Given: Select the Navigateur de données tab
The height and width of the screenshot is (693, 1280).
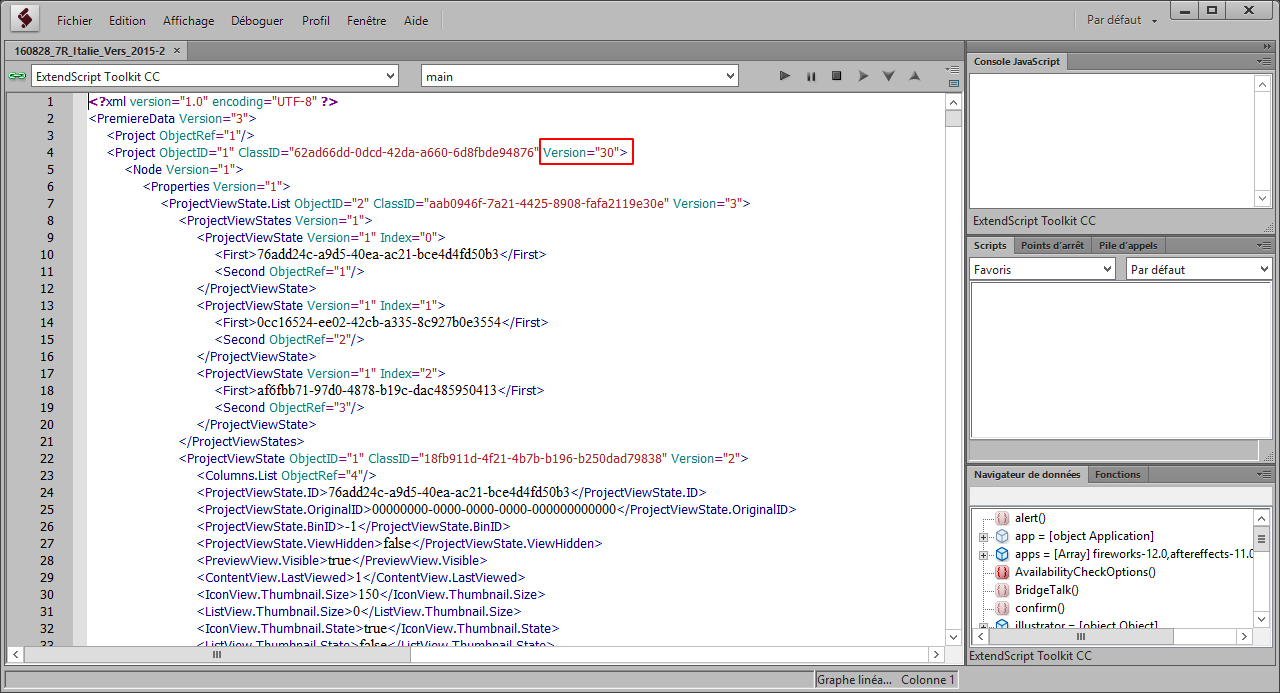Looking at the screenshot, I should 1027,474.
